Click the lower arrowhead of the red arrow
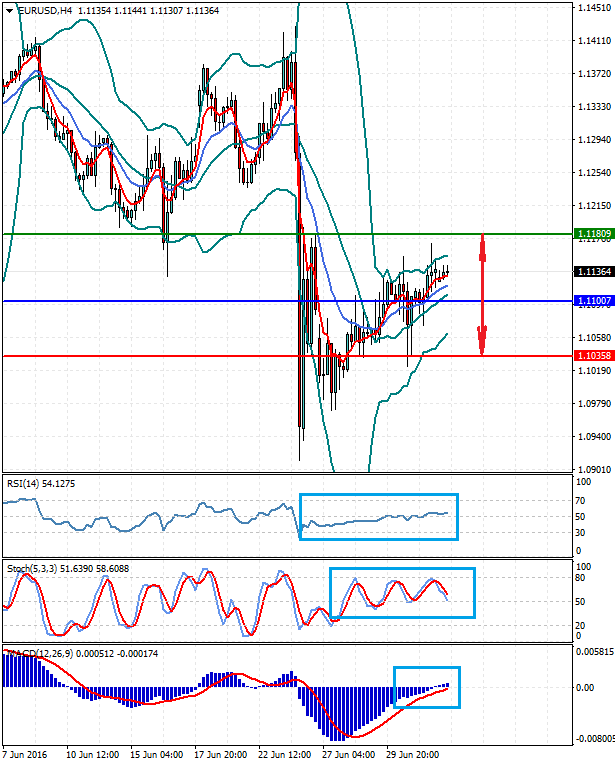This screenshot has width=615, height=766. tap(482, 349)
